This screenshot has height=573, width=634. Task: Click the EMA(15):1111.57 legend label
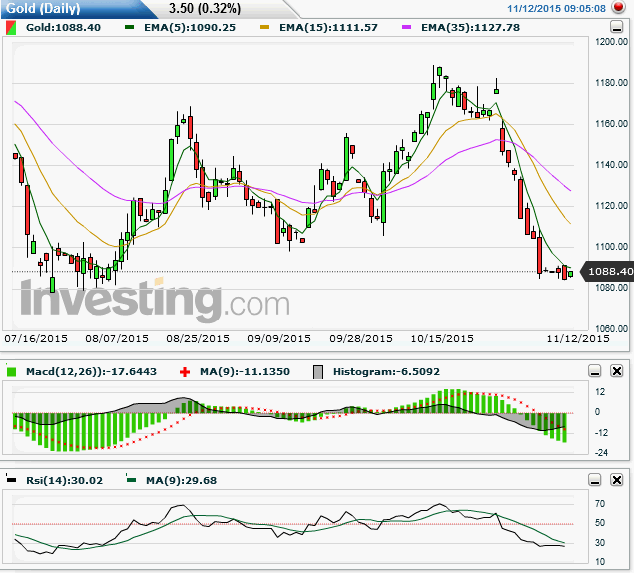point(328,27)
